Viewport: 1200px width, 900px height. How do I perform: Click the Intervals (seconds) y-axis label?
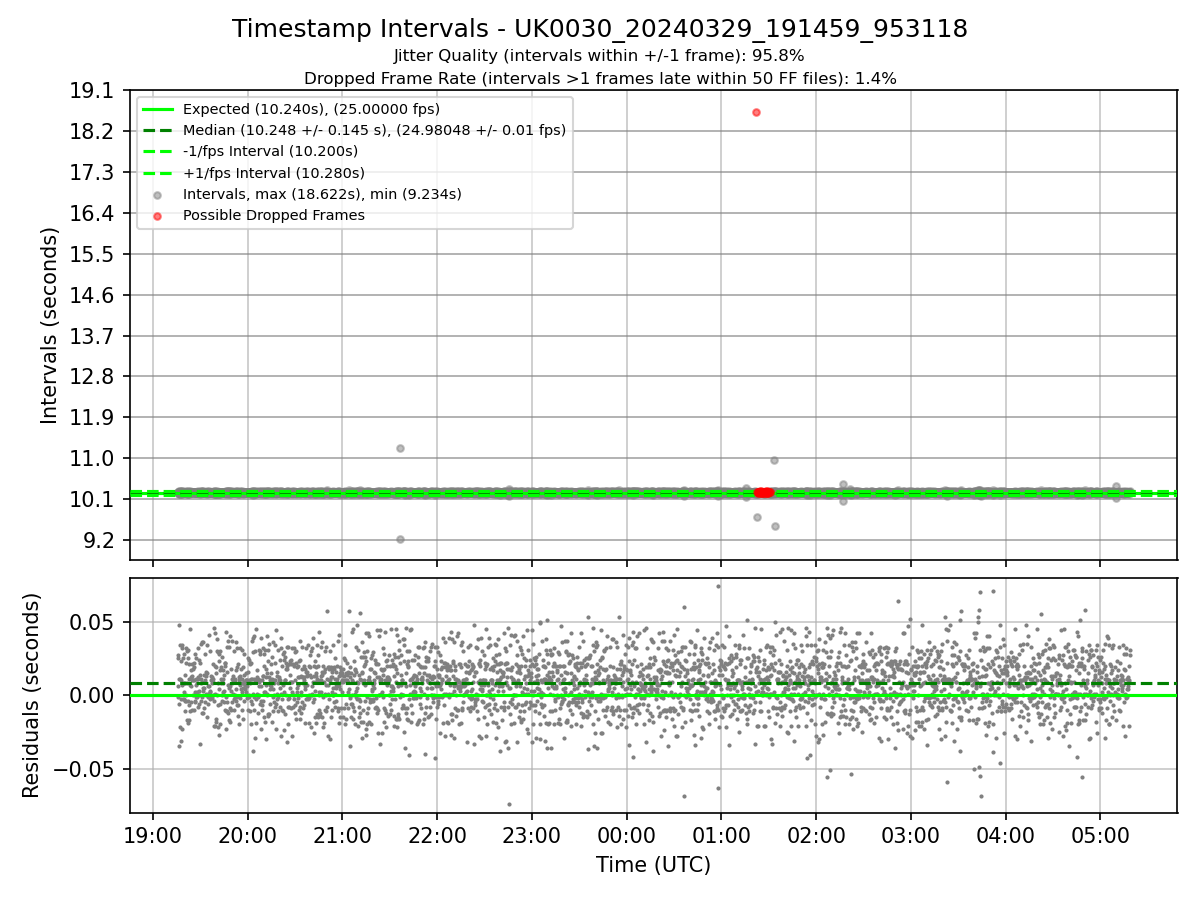pyautogui.click(x=50, y=325)
